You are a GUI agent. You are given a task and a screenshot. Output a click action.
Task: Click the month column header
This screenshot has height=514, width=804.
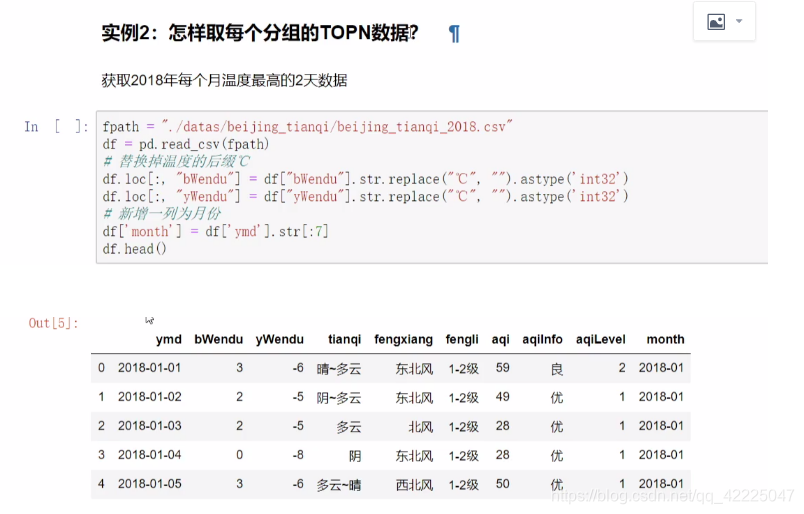[666, 340]
